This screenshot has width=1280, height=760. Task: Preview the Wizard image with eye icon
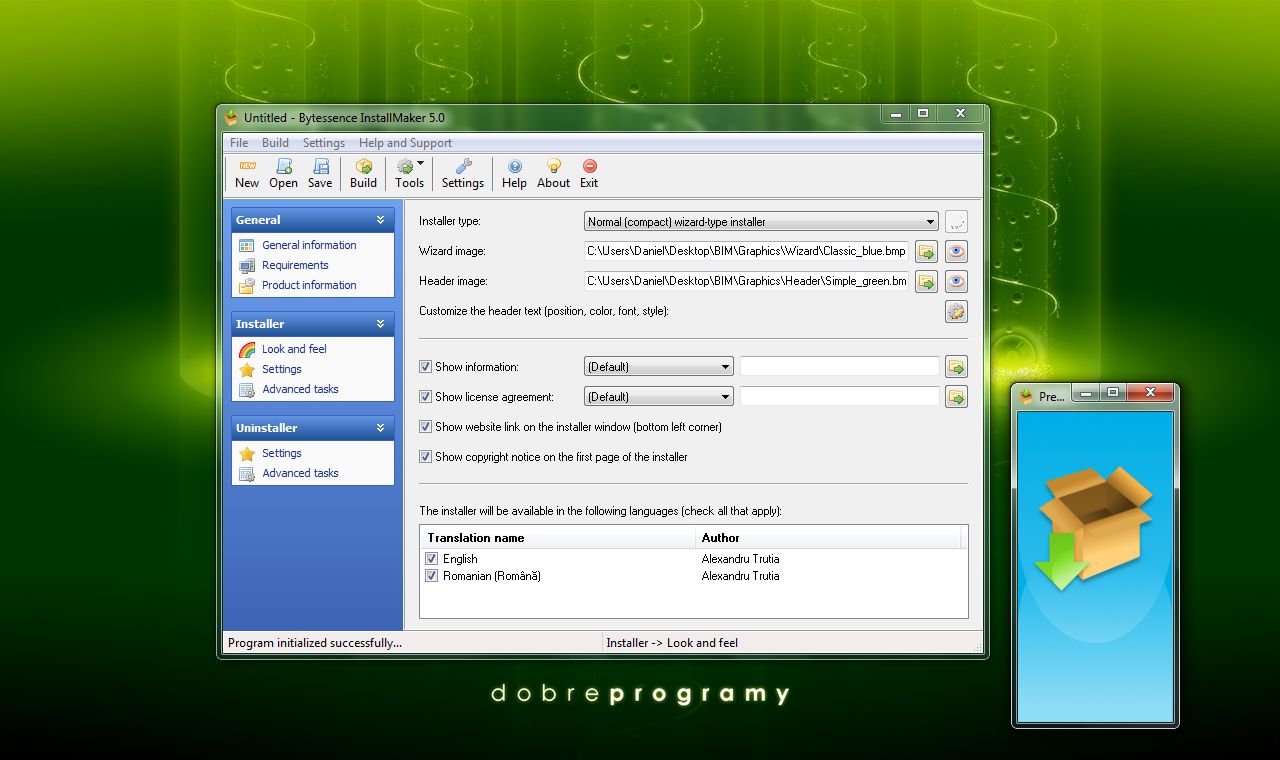click(x=956, y=252)
